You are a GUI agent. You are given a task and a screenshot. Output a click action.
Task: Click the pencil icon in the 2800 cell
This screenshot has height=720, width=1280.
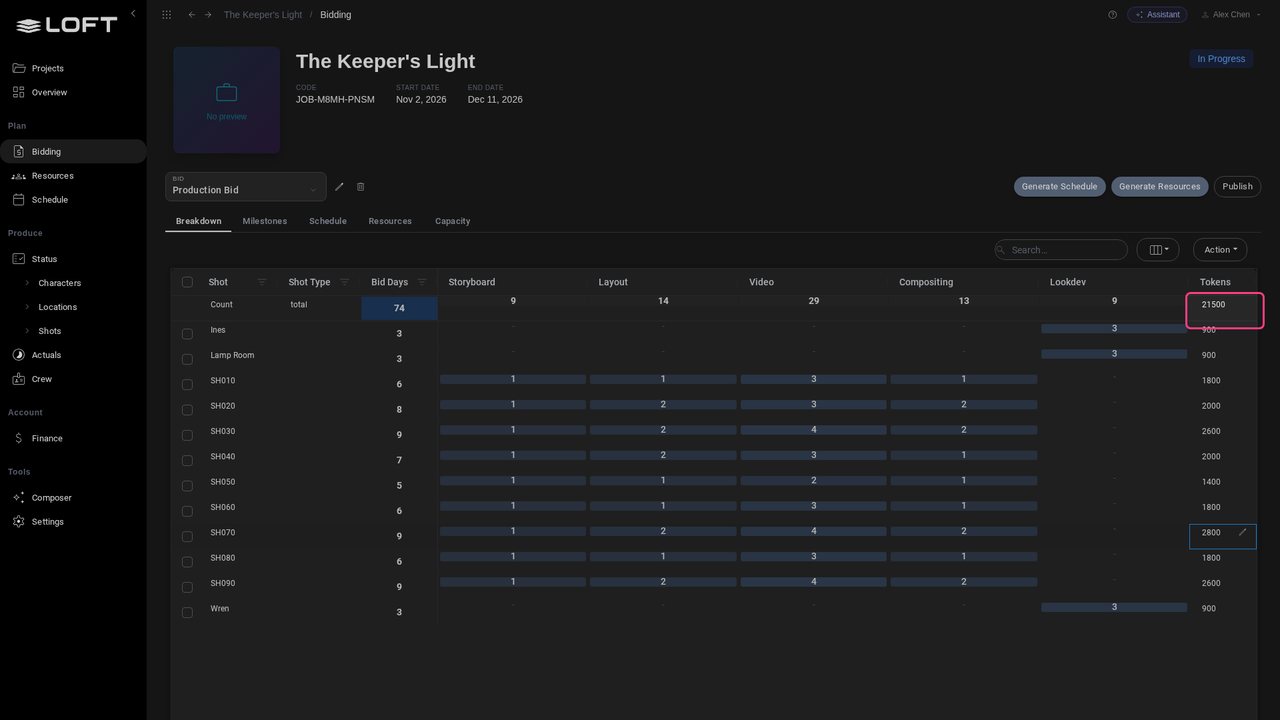point(1243,533)
